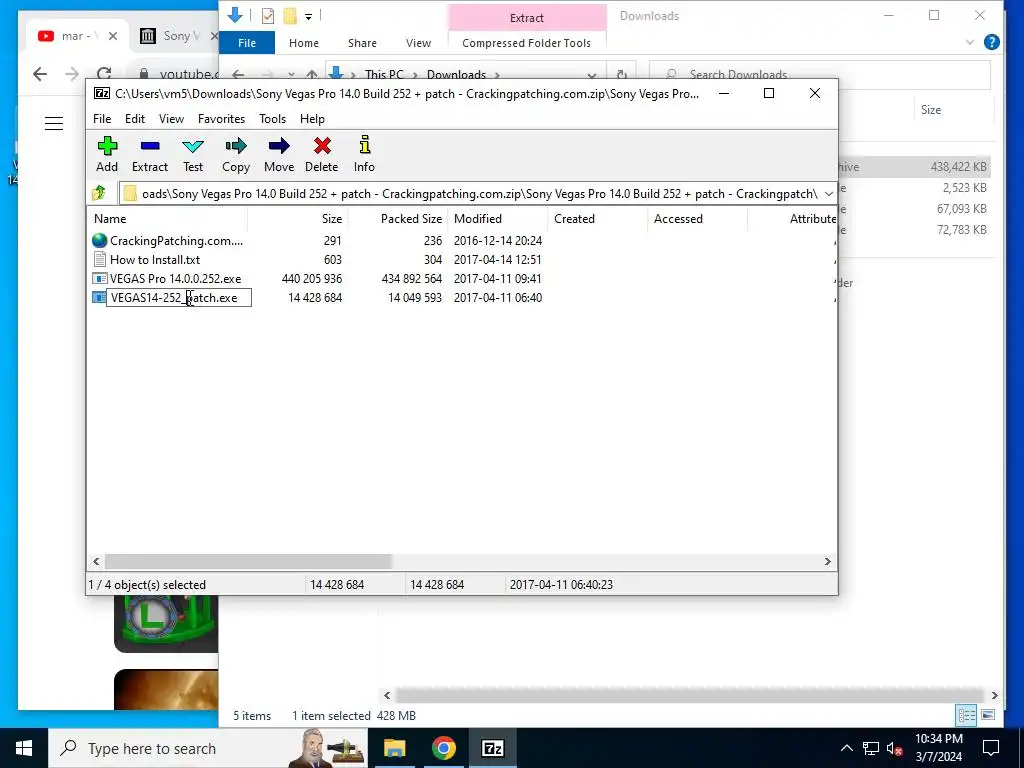Open the Tools menu in 7-Zip

[x=272, y=119]
